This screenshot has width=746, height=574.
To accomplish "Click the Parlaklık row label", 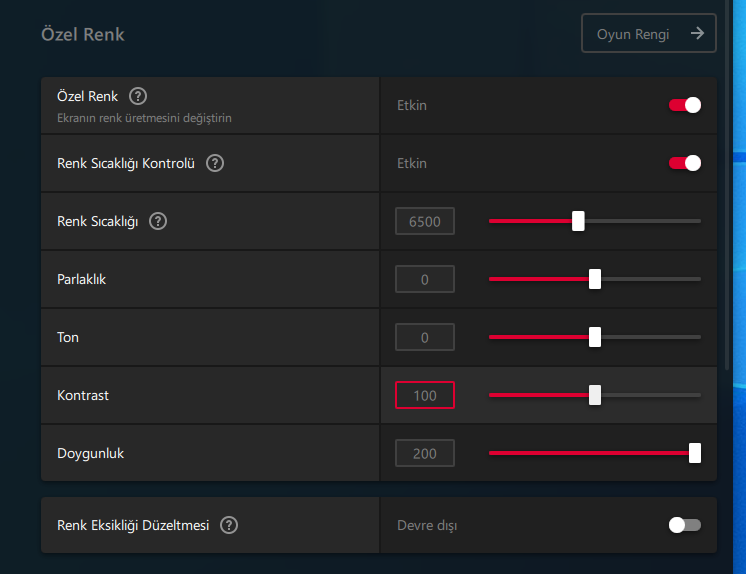I will tap(81, 279).
